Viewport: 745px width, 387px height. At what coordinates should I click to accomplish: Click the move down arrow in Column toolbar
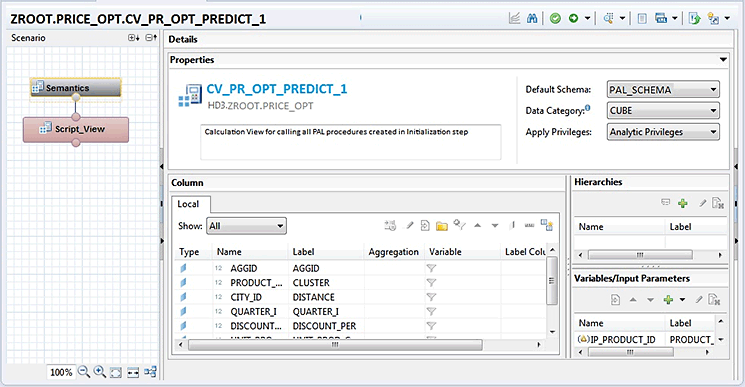coord(495,226)
